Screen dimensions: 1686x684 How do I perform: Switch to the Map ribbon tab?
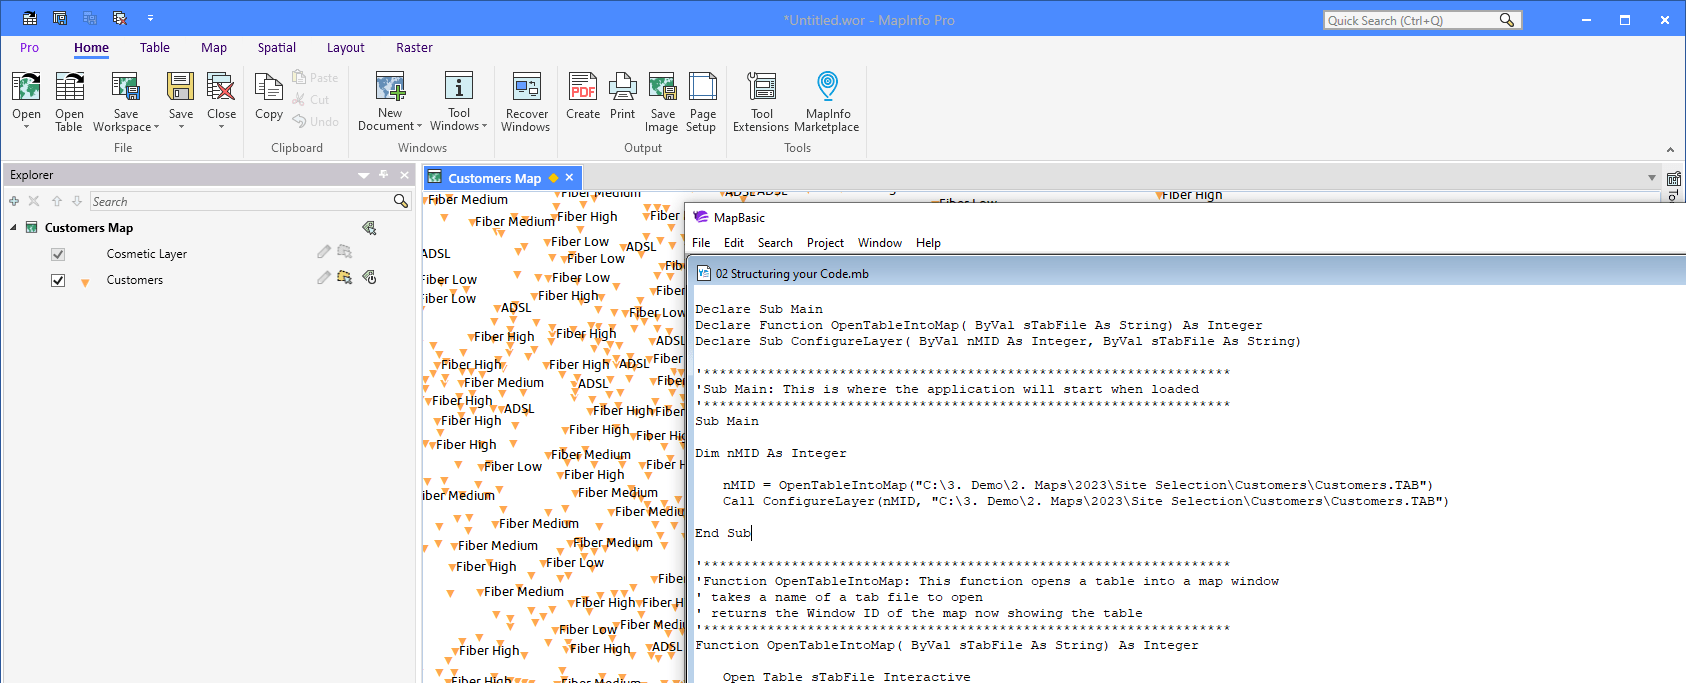click(x=214, y=47)
